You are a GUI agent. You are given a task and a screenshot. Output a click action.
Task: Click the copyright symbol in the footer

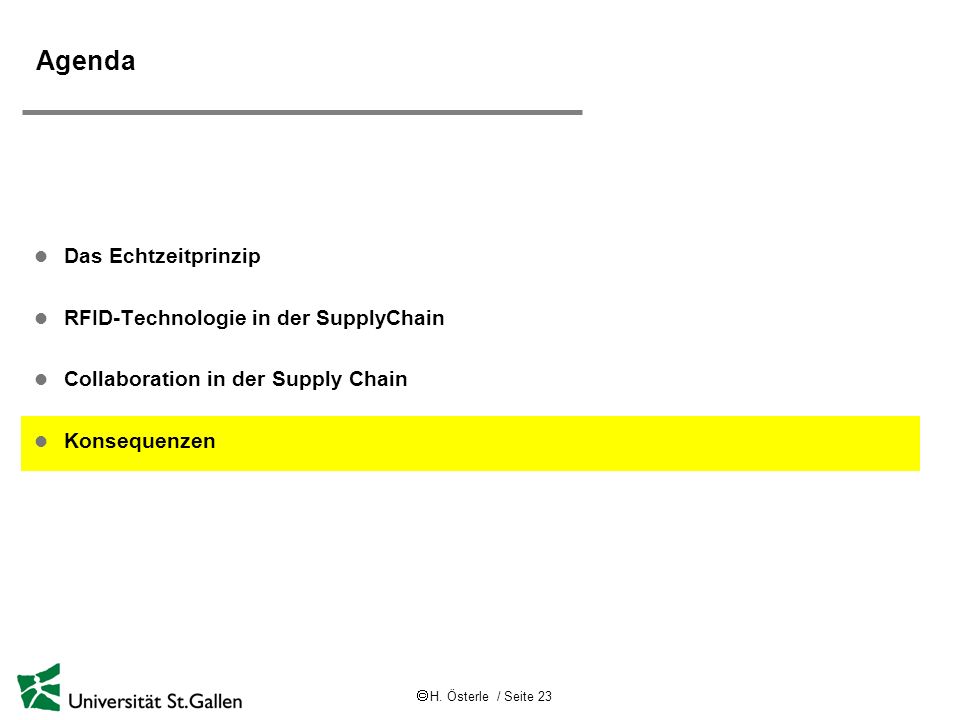422,696
